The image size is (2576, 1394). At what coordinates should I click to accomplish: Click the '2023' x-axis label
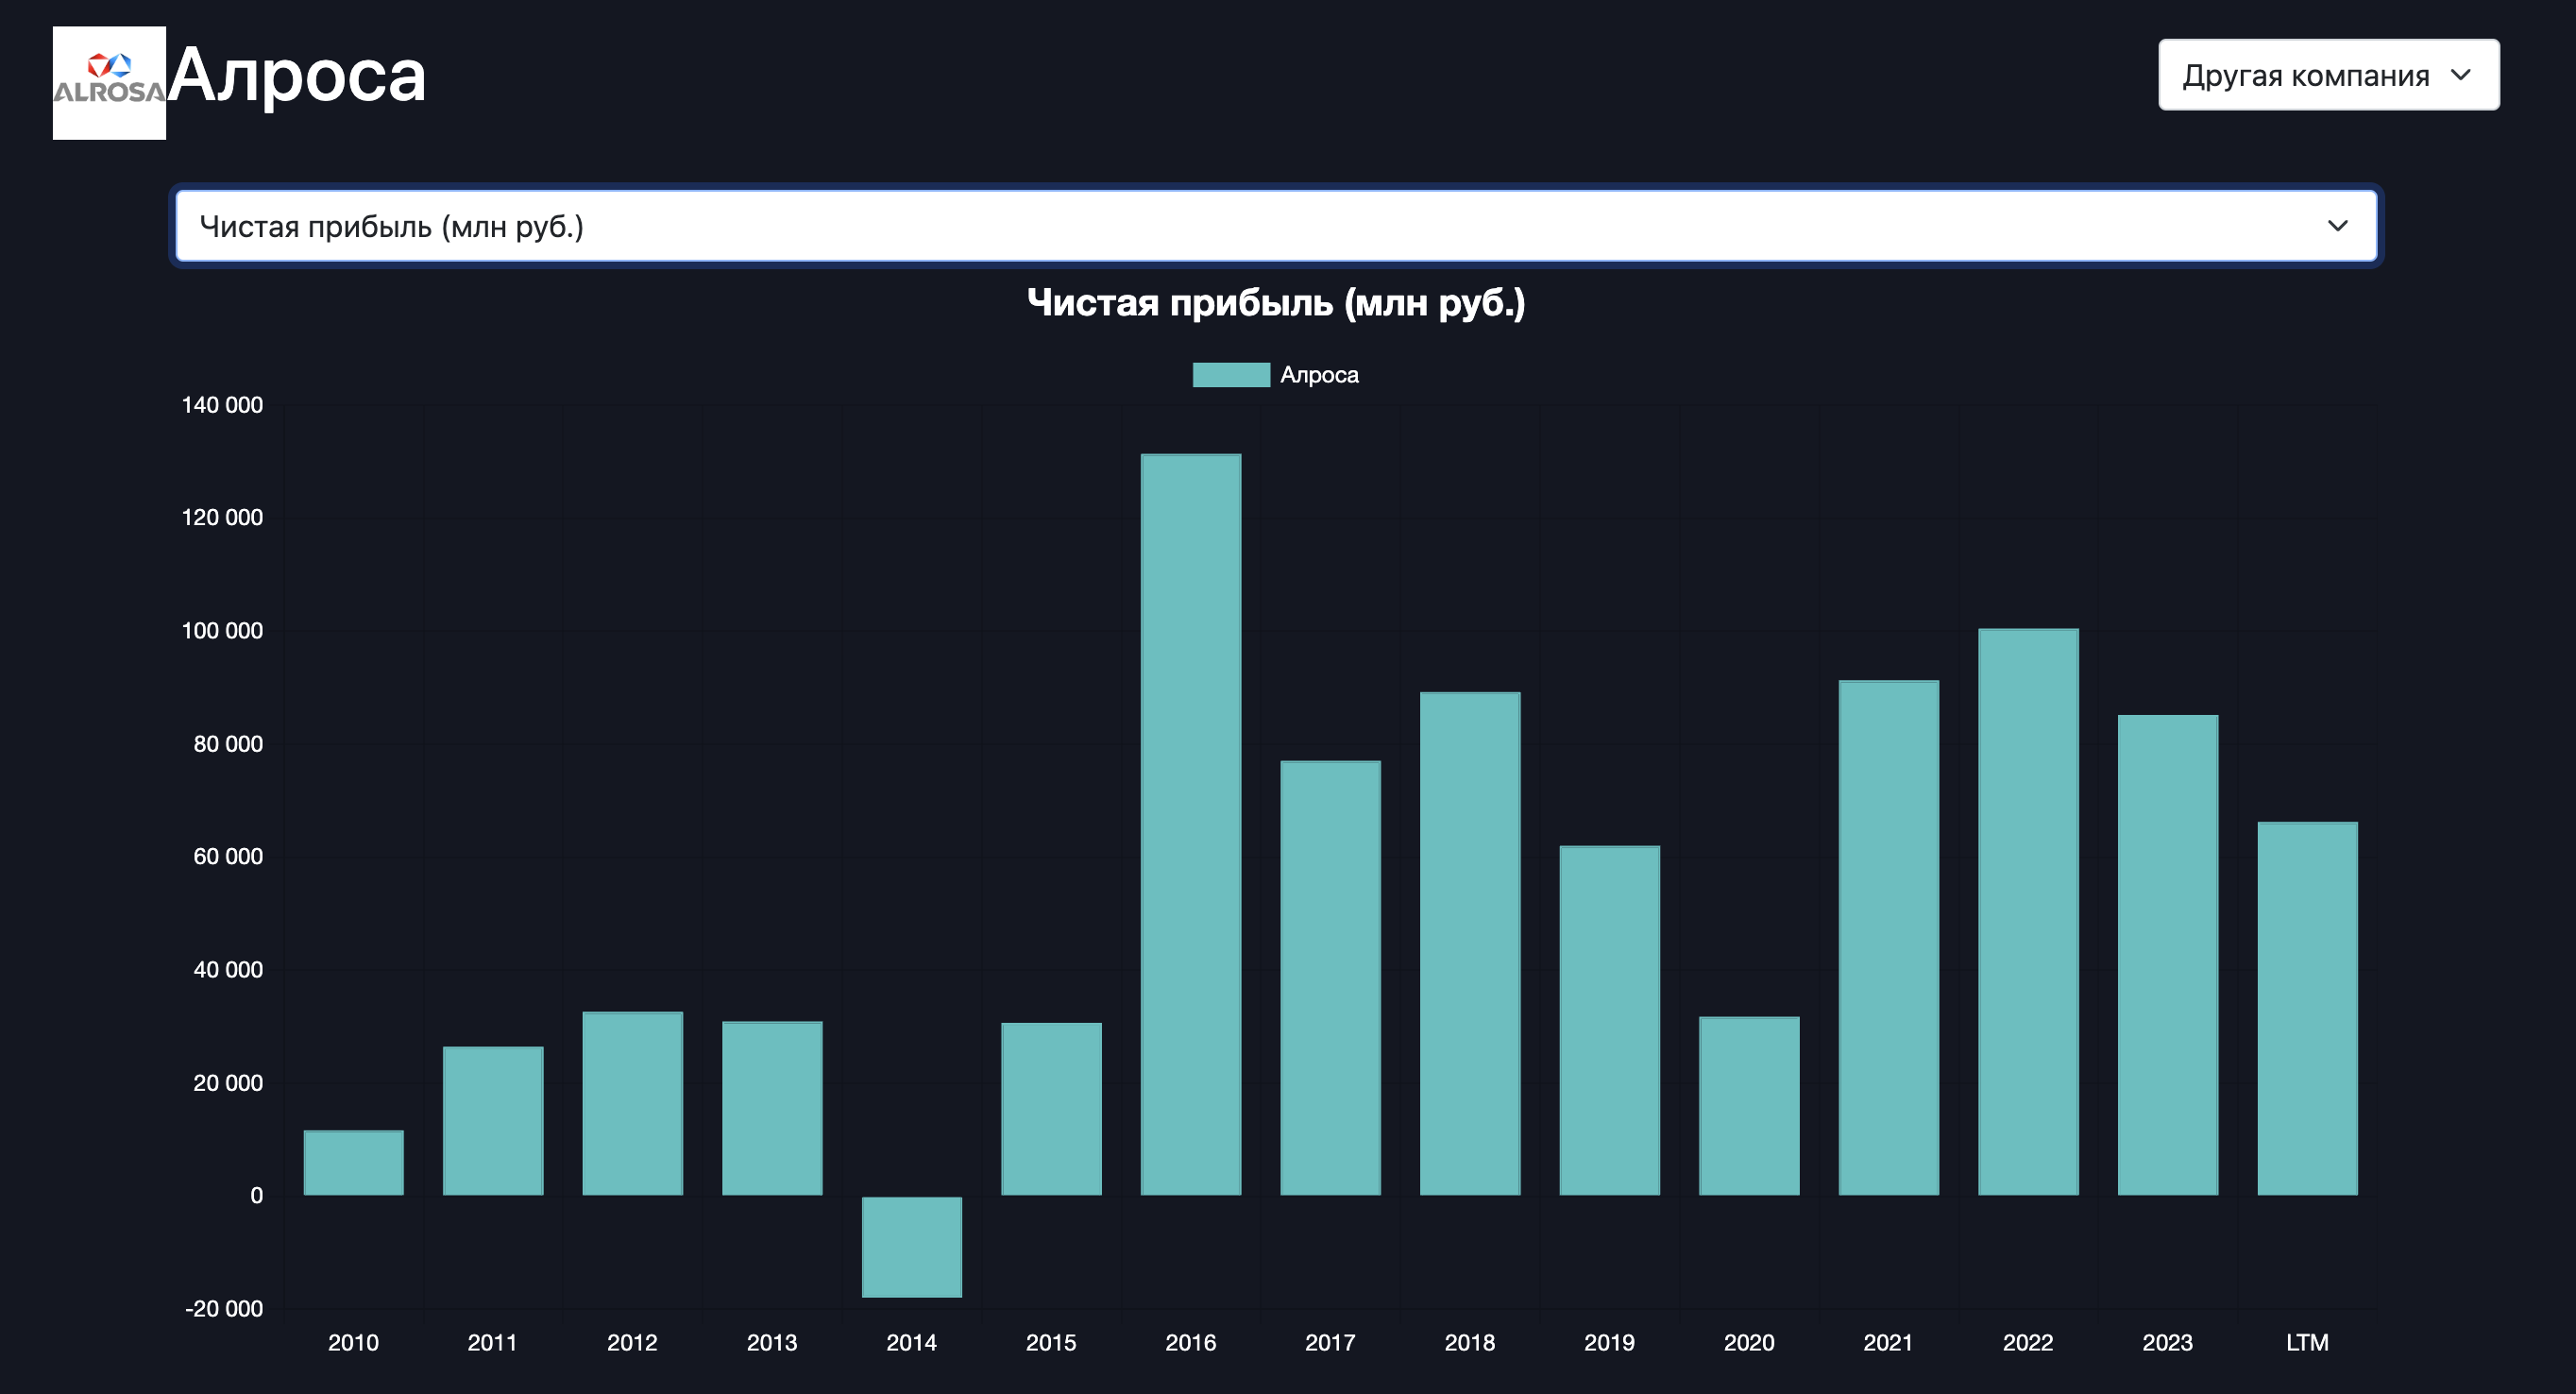pyautogui.click(x=2167, y=1343)
